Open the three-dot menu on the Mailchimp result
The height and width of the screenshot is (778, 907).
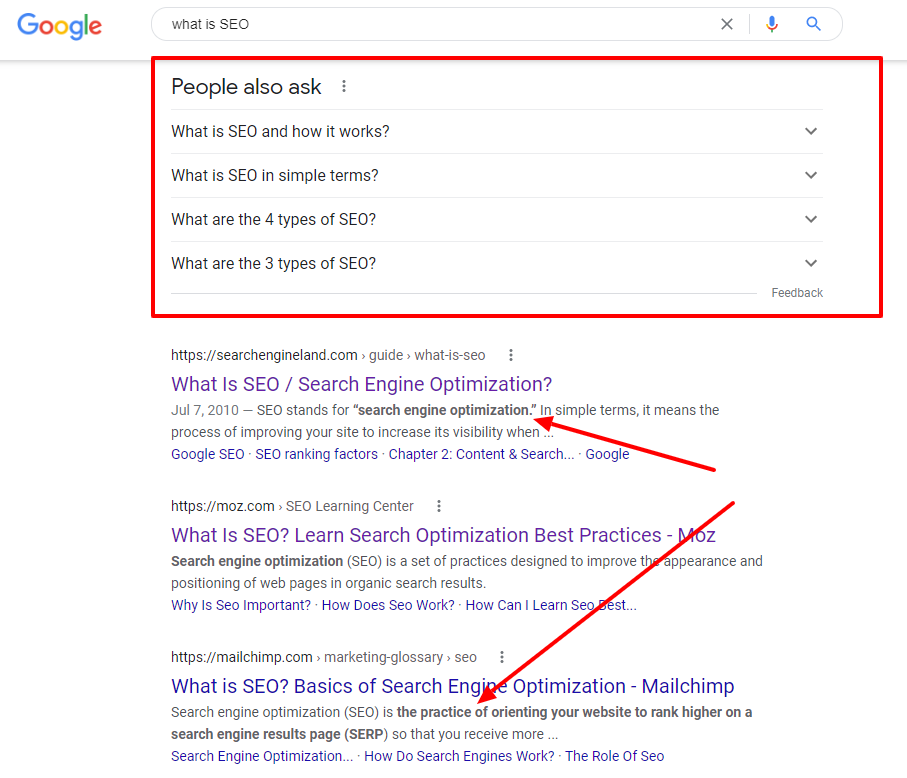[x=501, y=657]
